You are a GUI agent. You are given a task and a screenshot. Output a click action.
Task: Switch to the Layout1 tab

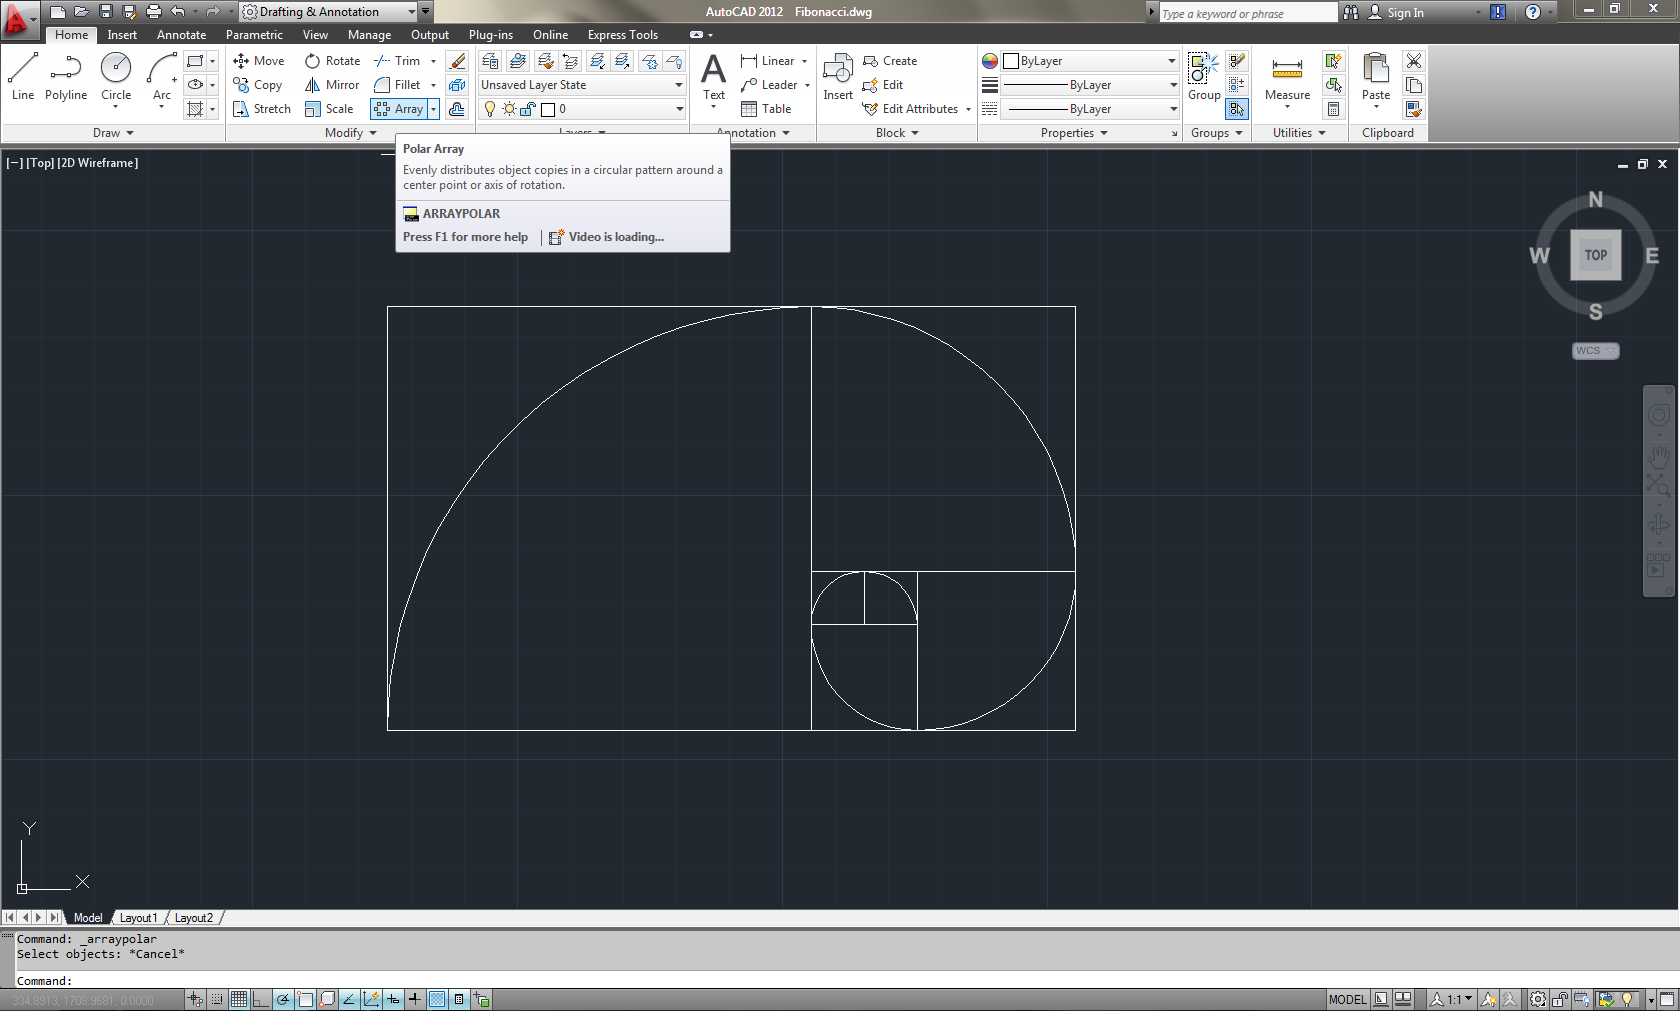pyautogui.click(x=138, y=918)
